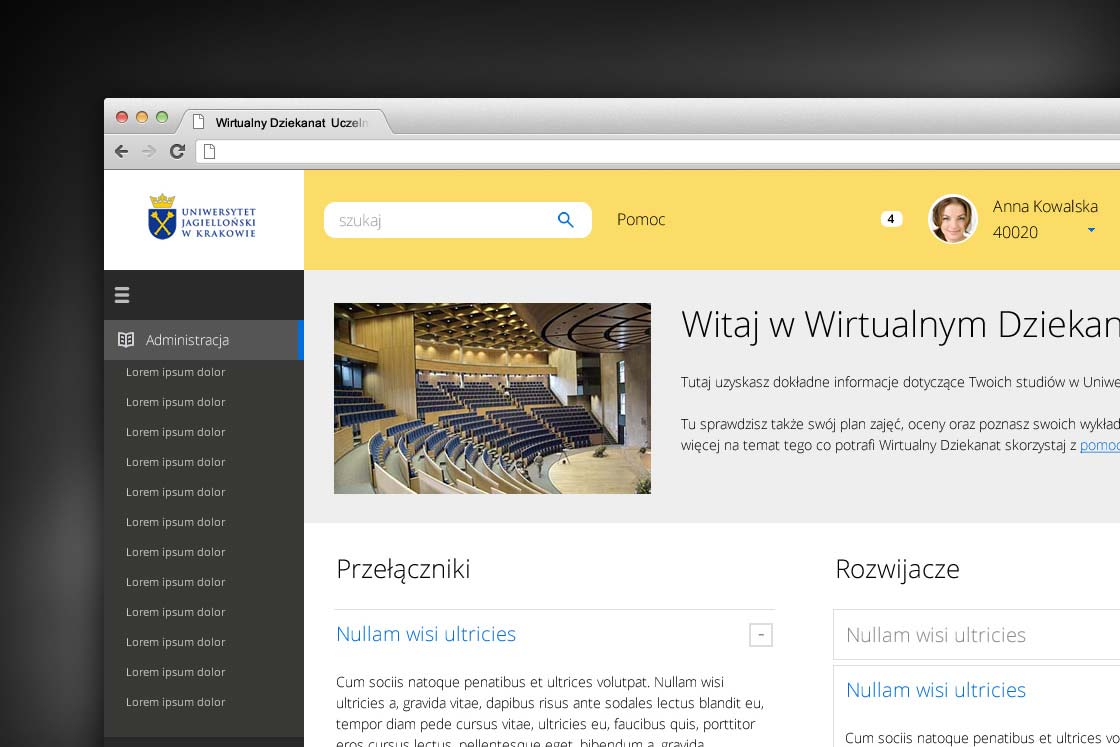Follow the pomoc hyperlink in welcome text

pos(1099,445)
